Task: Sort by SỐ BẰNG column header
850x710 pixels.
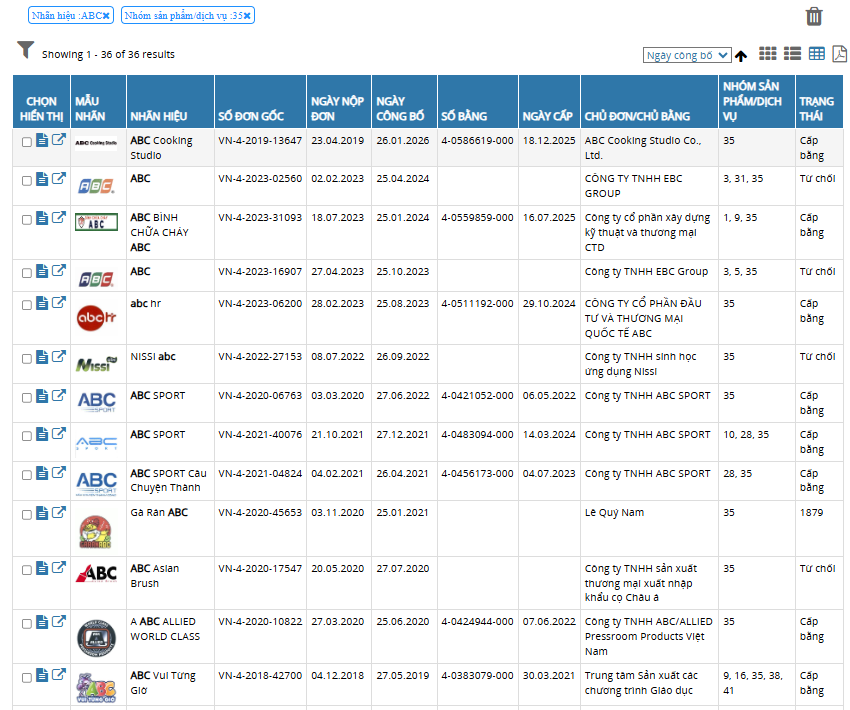Action: point(464,116)
